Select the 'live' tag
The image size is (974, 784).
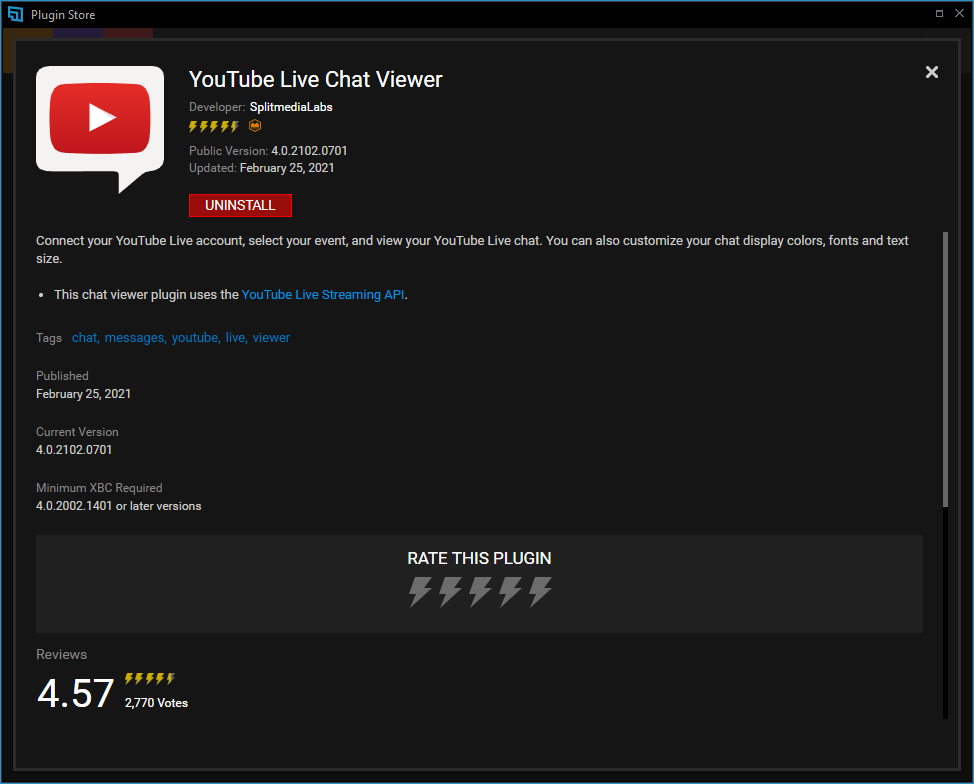pos(236,337)
